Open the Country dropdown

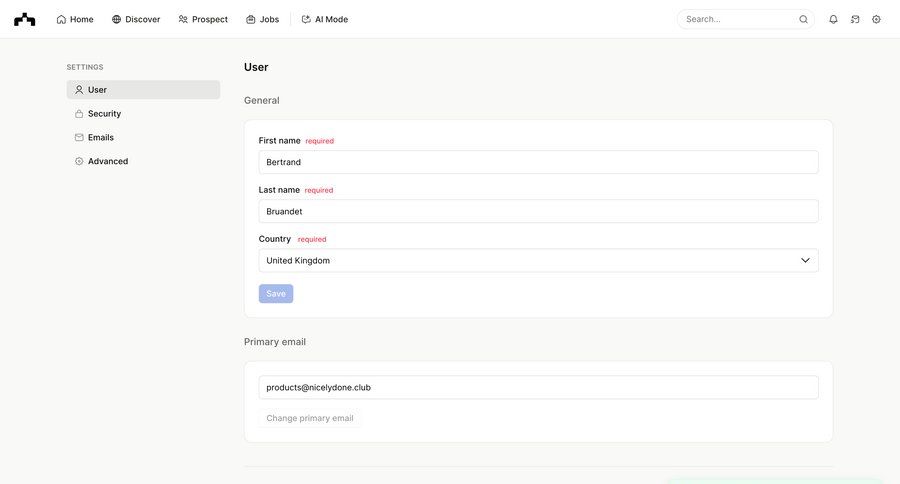[538, 261]
